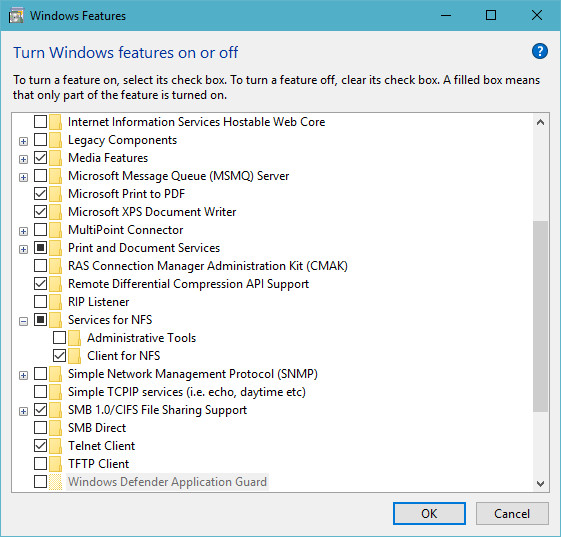Toggle the Services for NFS checkbox
Screen dimensions: 561x537
[40, 319]
